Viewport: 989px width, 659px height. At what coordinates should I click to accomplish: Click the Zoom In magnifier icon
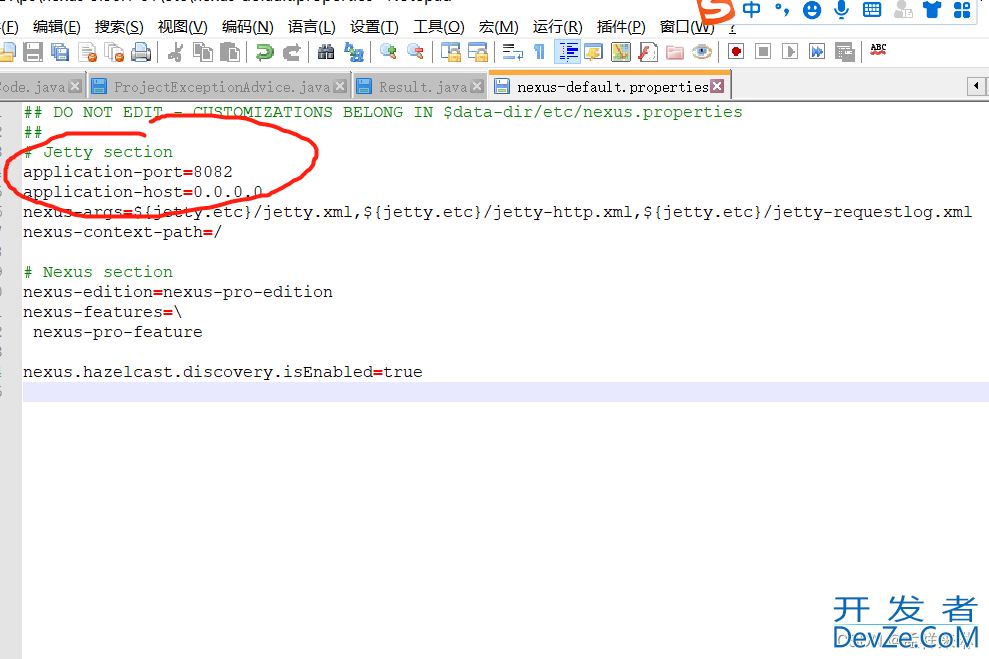pos(389,52)
